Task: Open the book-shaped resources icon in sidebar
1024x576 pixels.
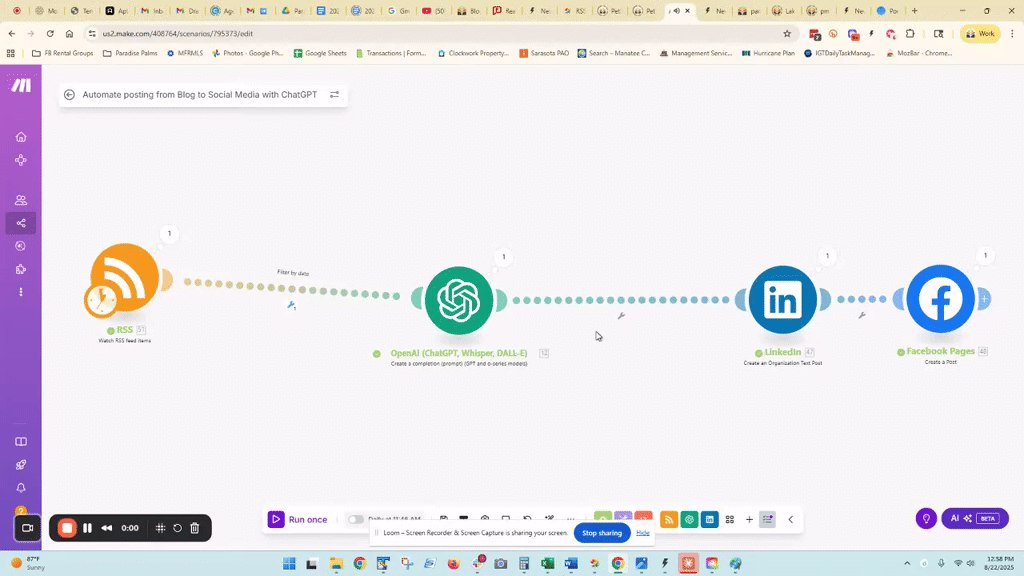Action: coord(21,441)
